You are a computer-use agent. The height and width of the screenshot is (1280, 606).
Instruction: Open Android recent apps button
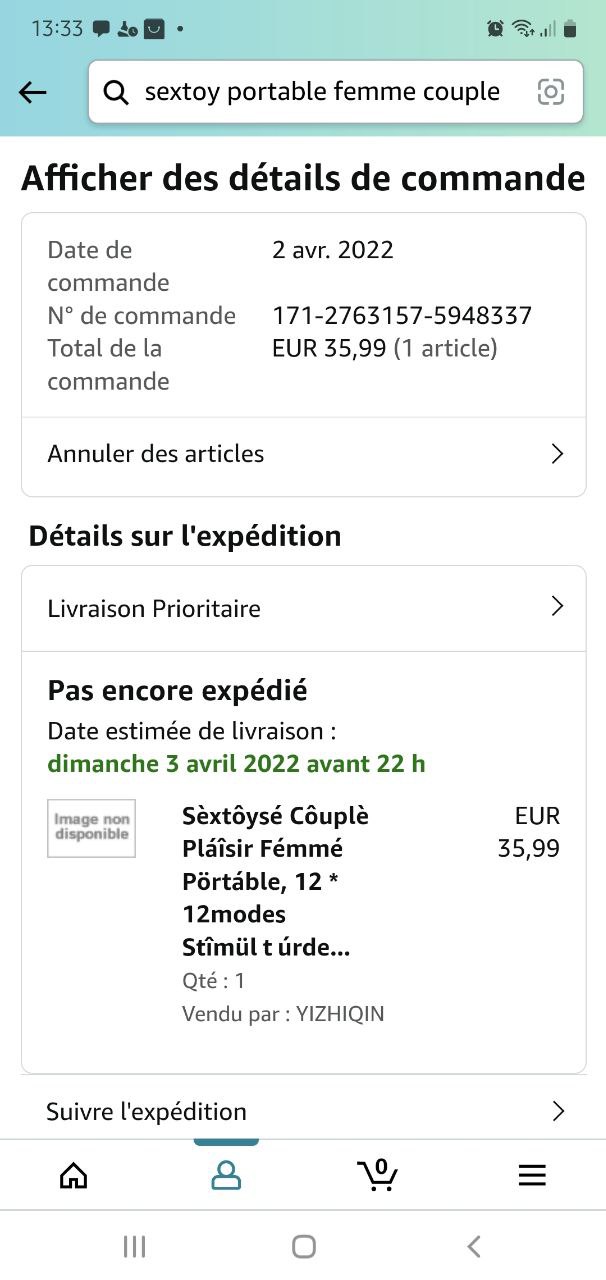click(134, 1246)
